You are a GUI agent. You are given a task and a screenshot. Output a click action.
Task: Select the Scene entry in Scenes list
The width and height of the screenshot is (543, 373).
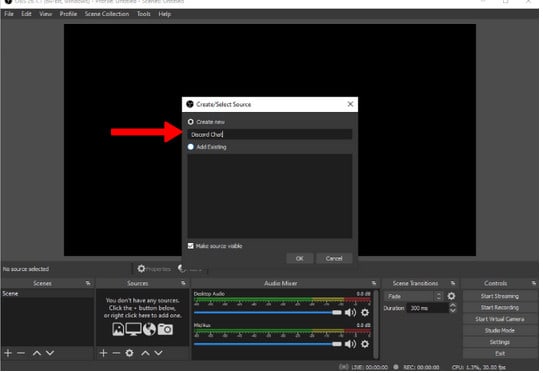pos(47,294)
